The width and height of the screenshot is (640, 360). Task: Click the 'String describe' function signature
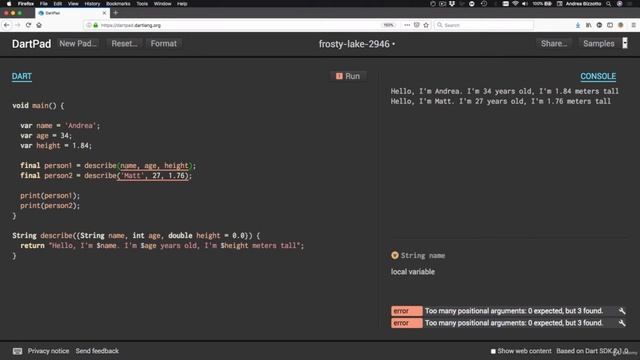(x=136, y=236)
